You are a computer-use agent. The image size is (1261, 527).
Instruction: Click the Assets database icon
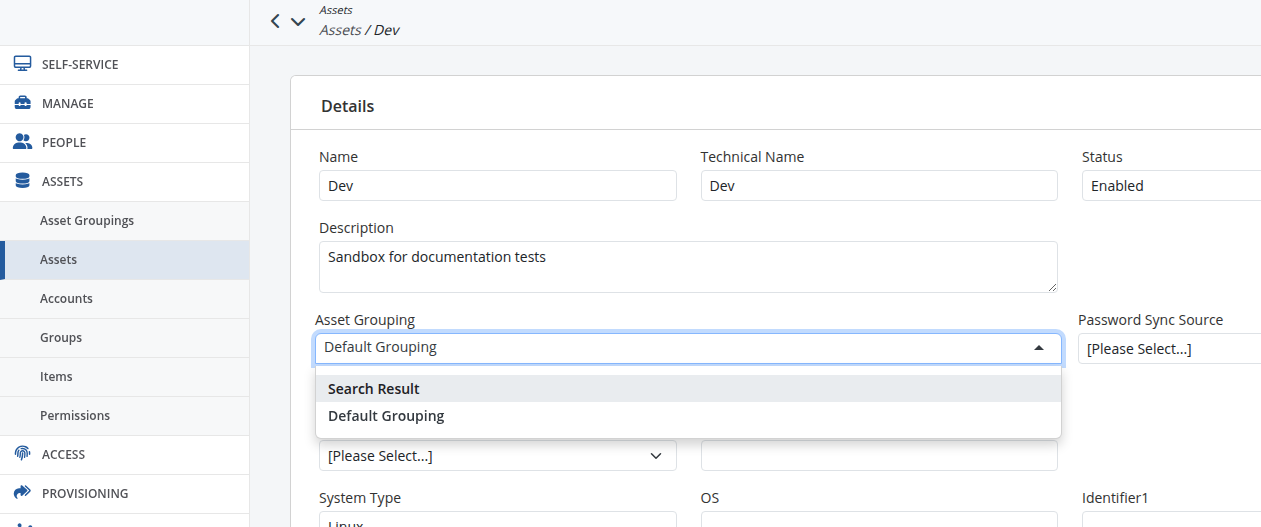(22, 181)
